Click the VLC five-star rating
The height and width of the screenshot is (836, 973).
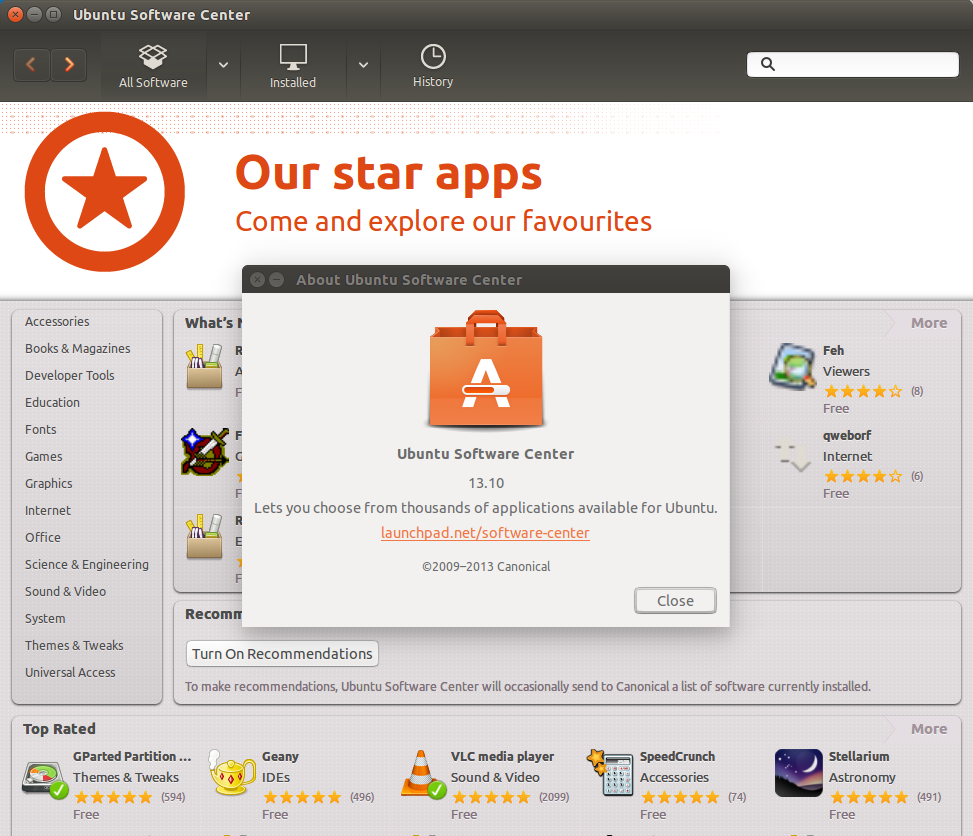[x=491, y=798]
